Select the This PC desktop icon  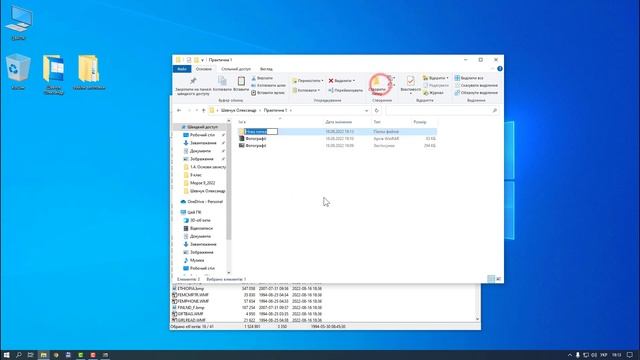point(18,24)
